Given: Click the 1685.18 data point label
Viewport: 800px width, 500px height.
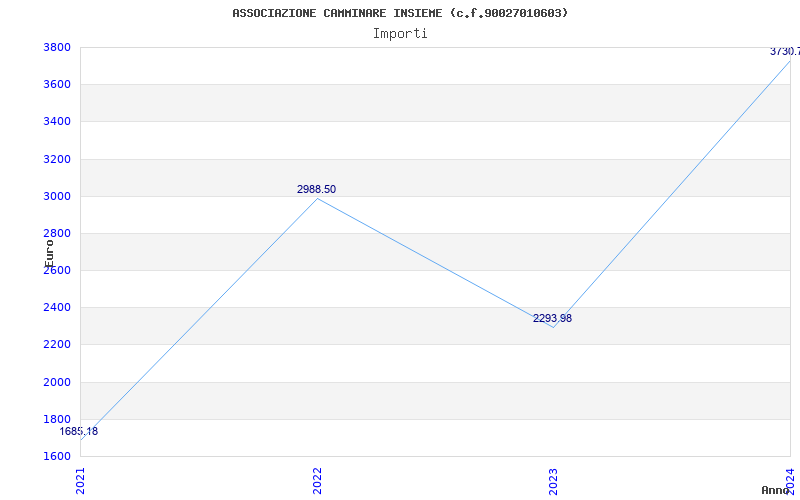Looking at the screenshot, I should 79,431.
